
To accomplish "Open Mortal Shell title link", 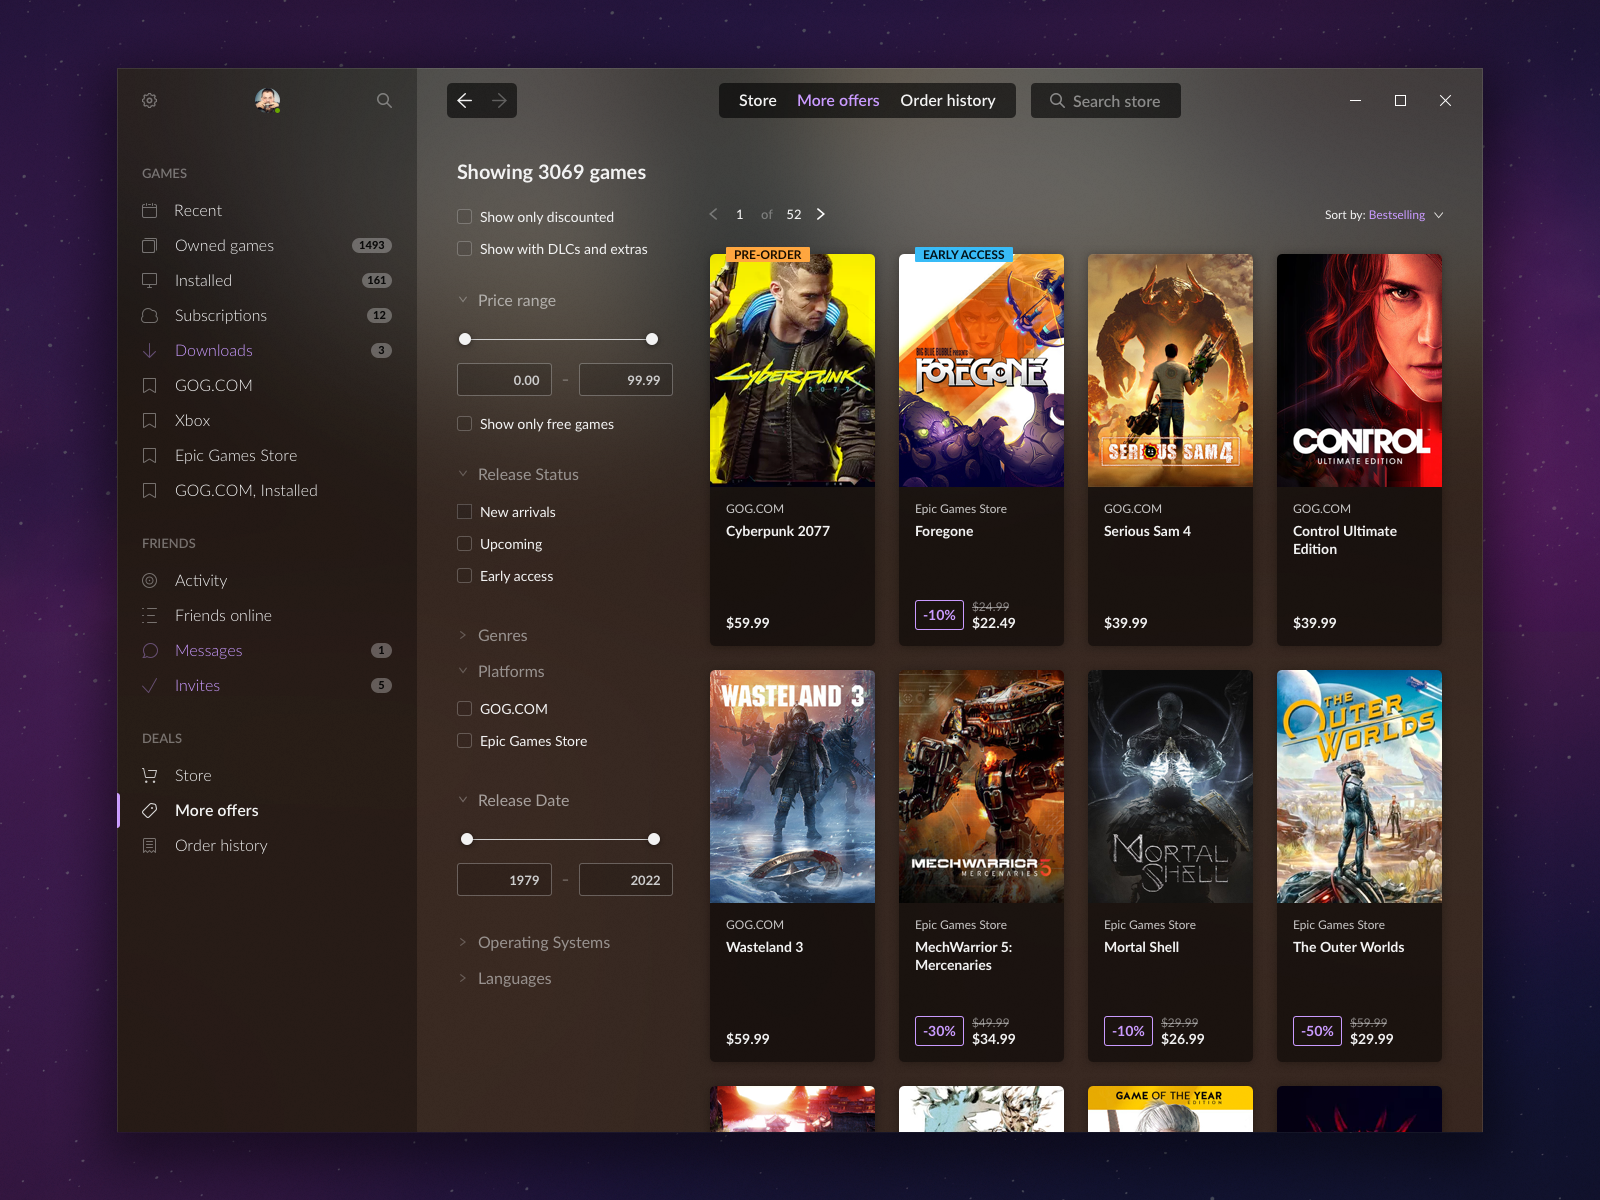I will coord(1141,947).
